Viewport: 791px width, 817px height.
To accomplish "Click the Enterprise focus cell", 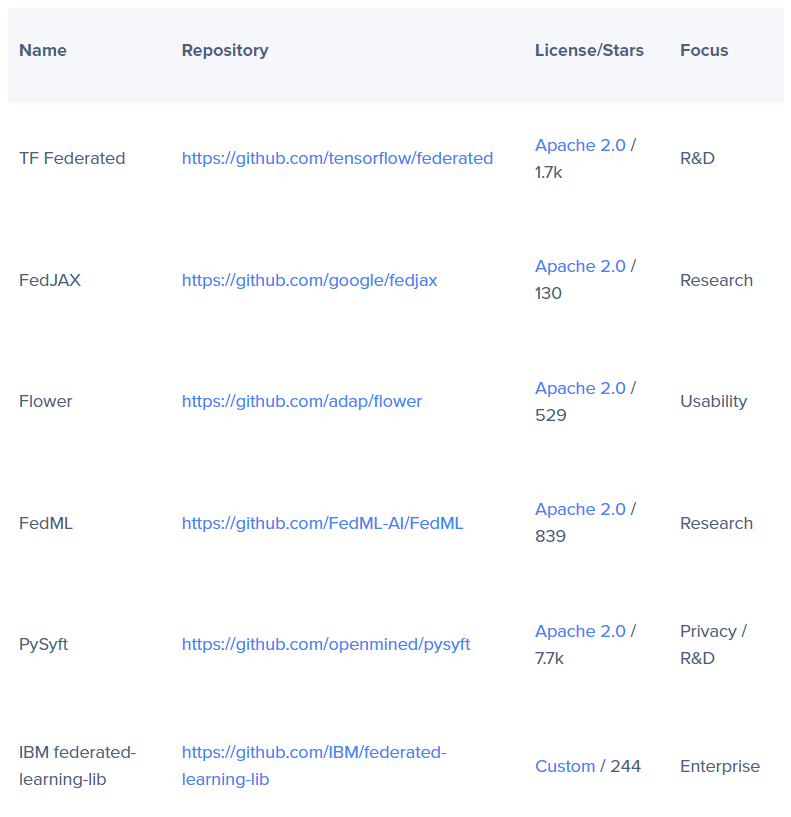I will click(720, 766).
